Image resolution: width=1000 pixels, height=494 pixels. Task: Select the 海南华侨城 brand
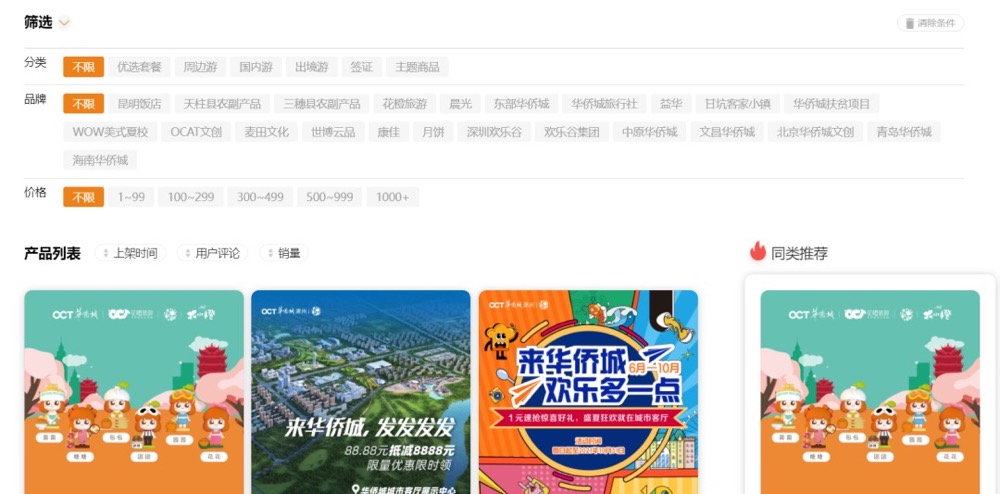[x=100, y=160]
